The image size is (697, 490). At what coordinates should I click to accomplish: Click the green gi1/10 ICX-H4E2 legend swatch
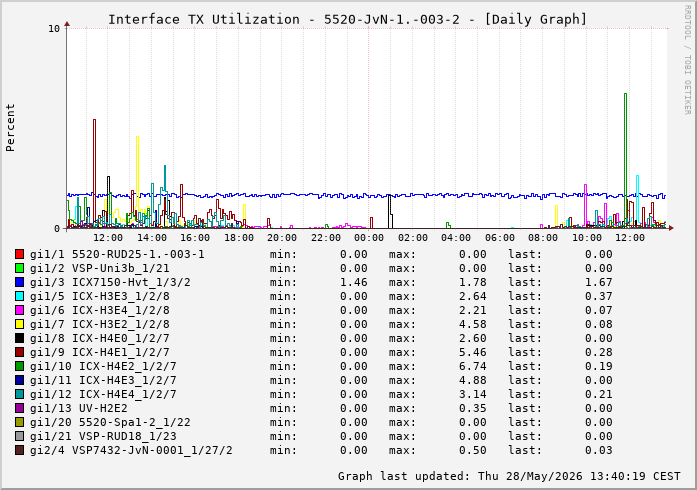coord(19,366)
